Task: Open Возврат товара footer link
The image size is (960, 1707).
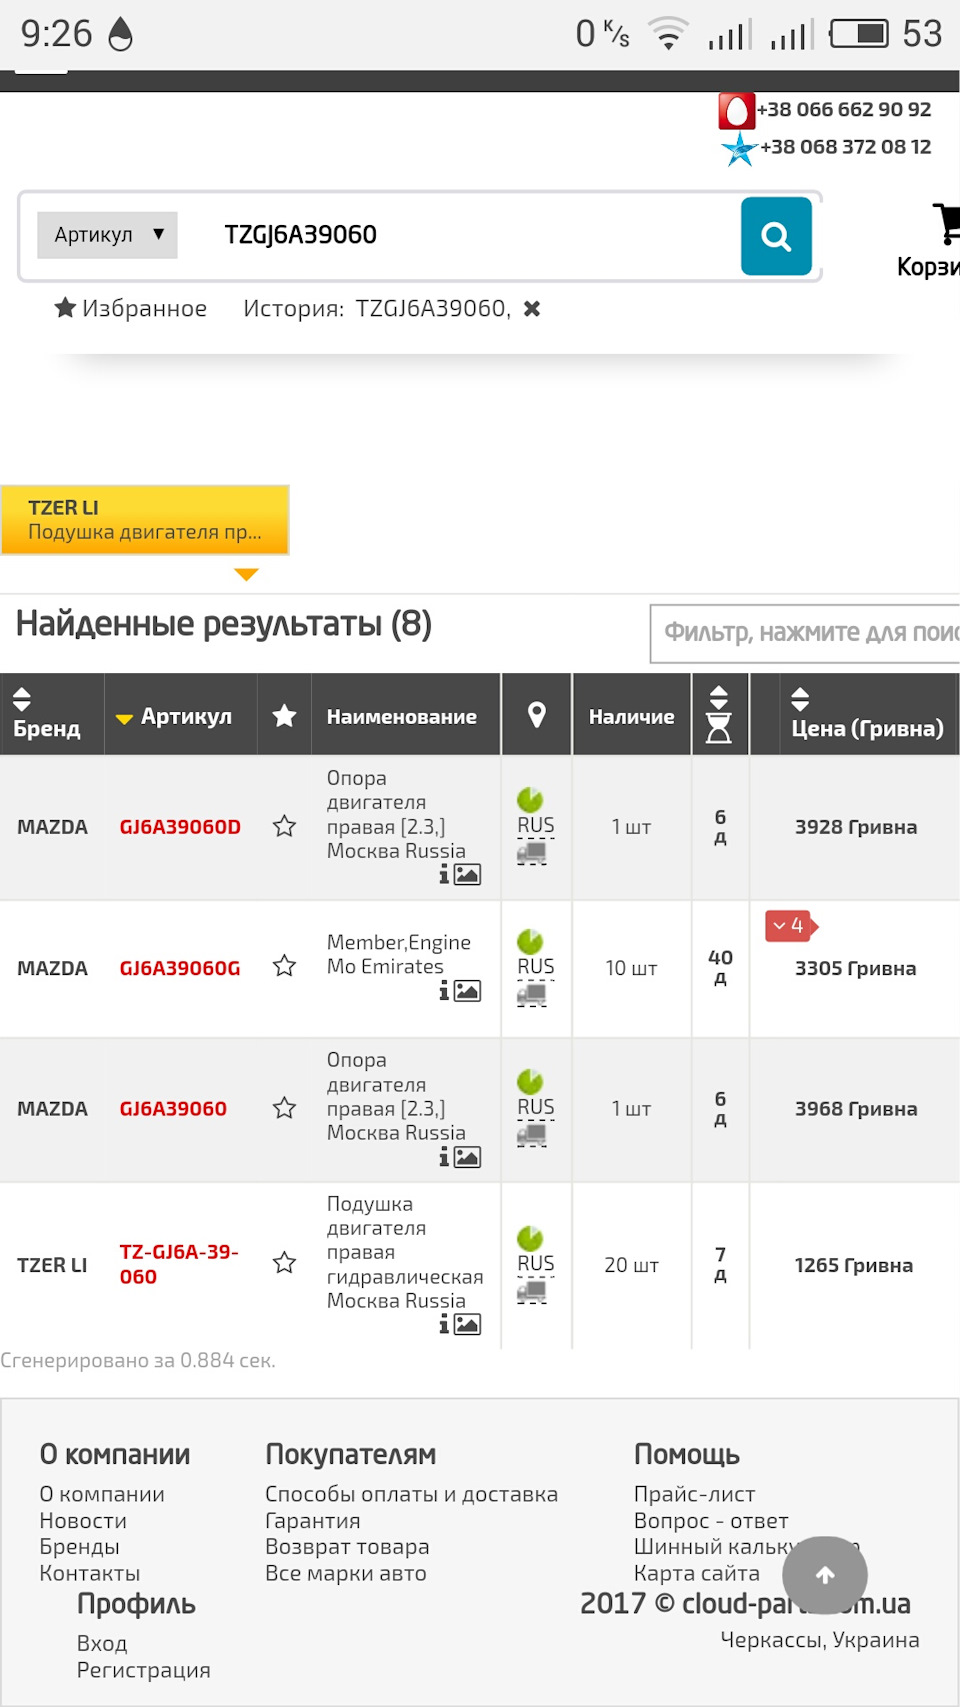Action: pos(347,1547)
